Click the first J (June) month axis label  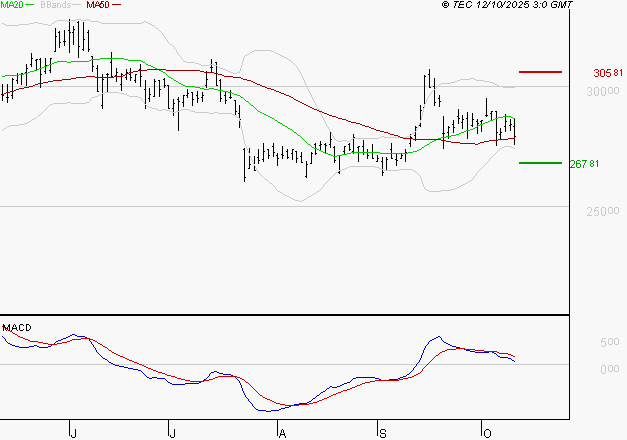point(73,432)
